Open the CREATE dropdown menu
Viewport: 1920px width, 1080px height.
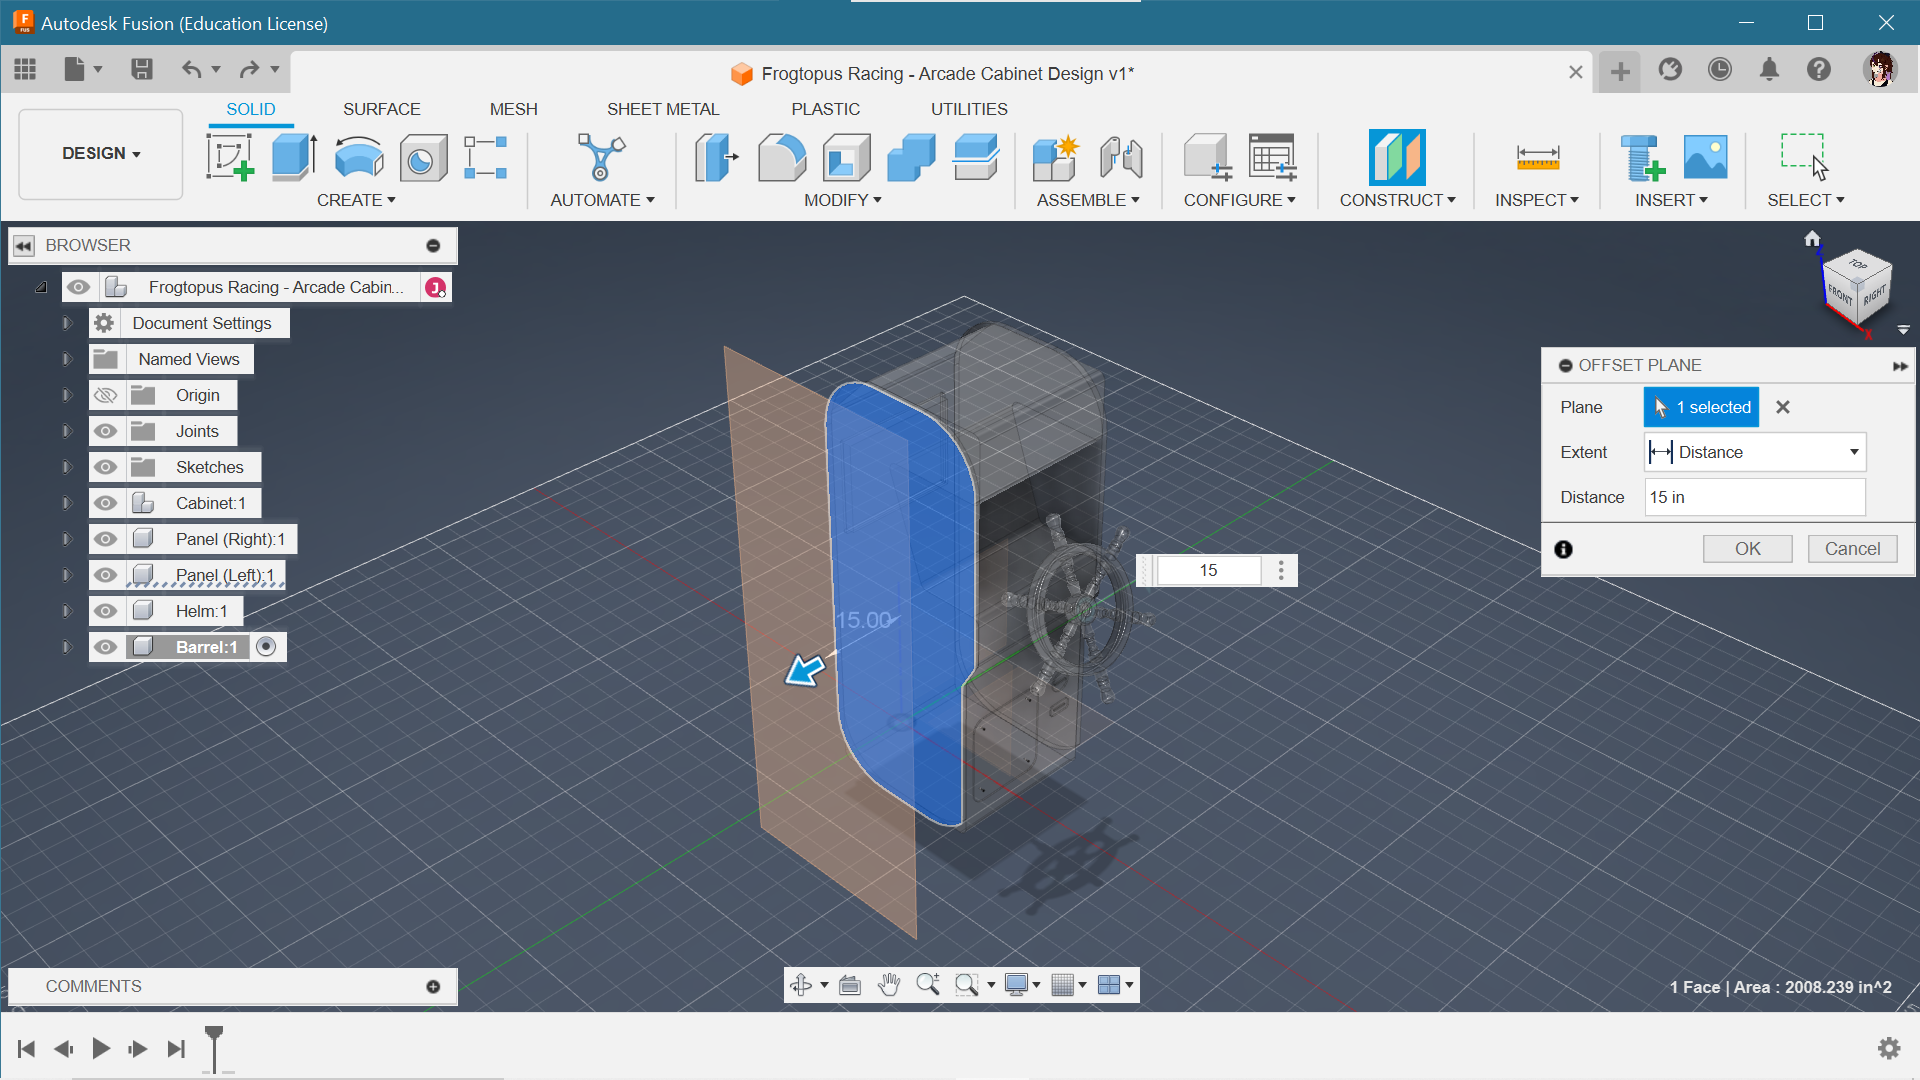click(x=356, y=200)
